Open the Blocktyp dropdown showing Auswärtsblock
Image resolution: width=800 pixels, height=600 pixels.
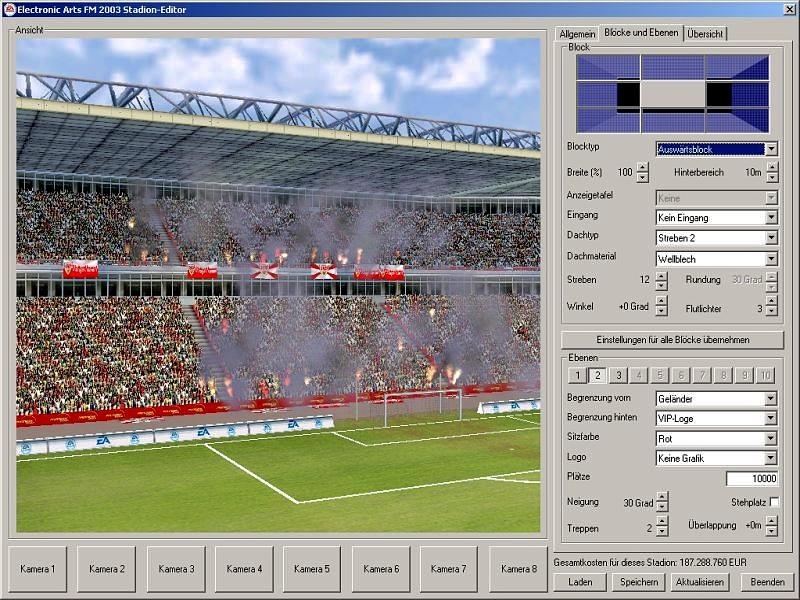770,147
